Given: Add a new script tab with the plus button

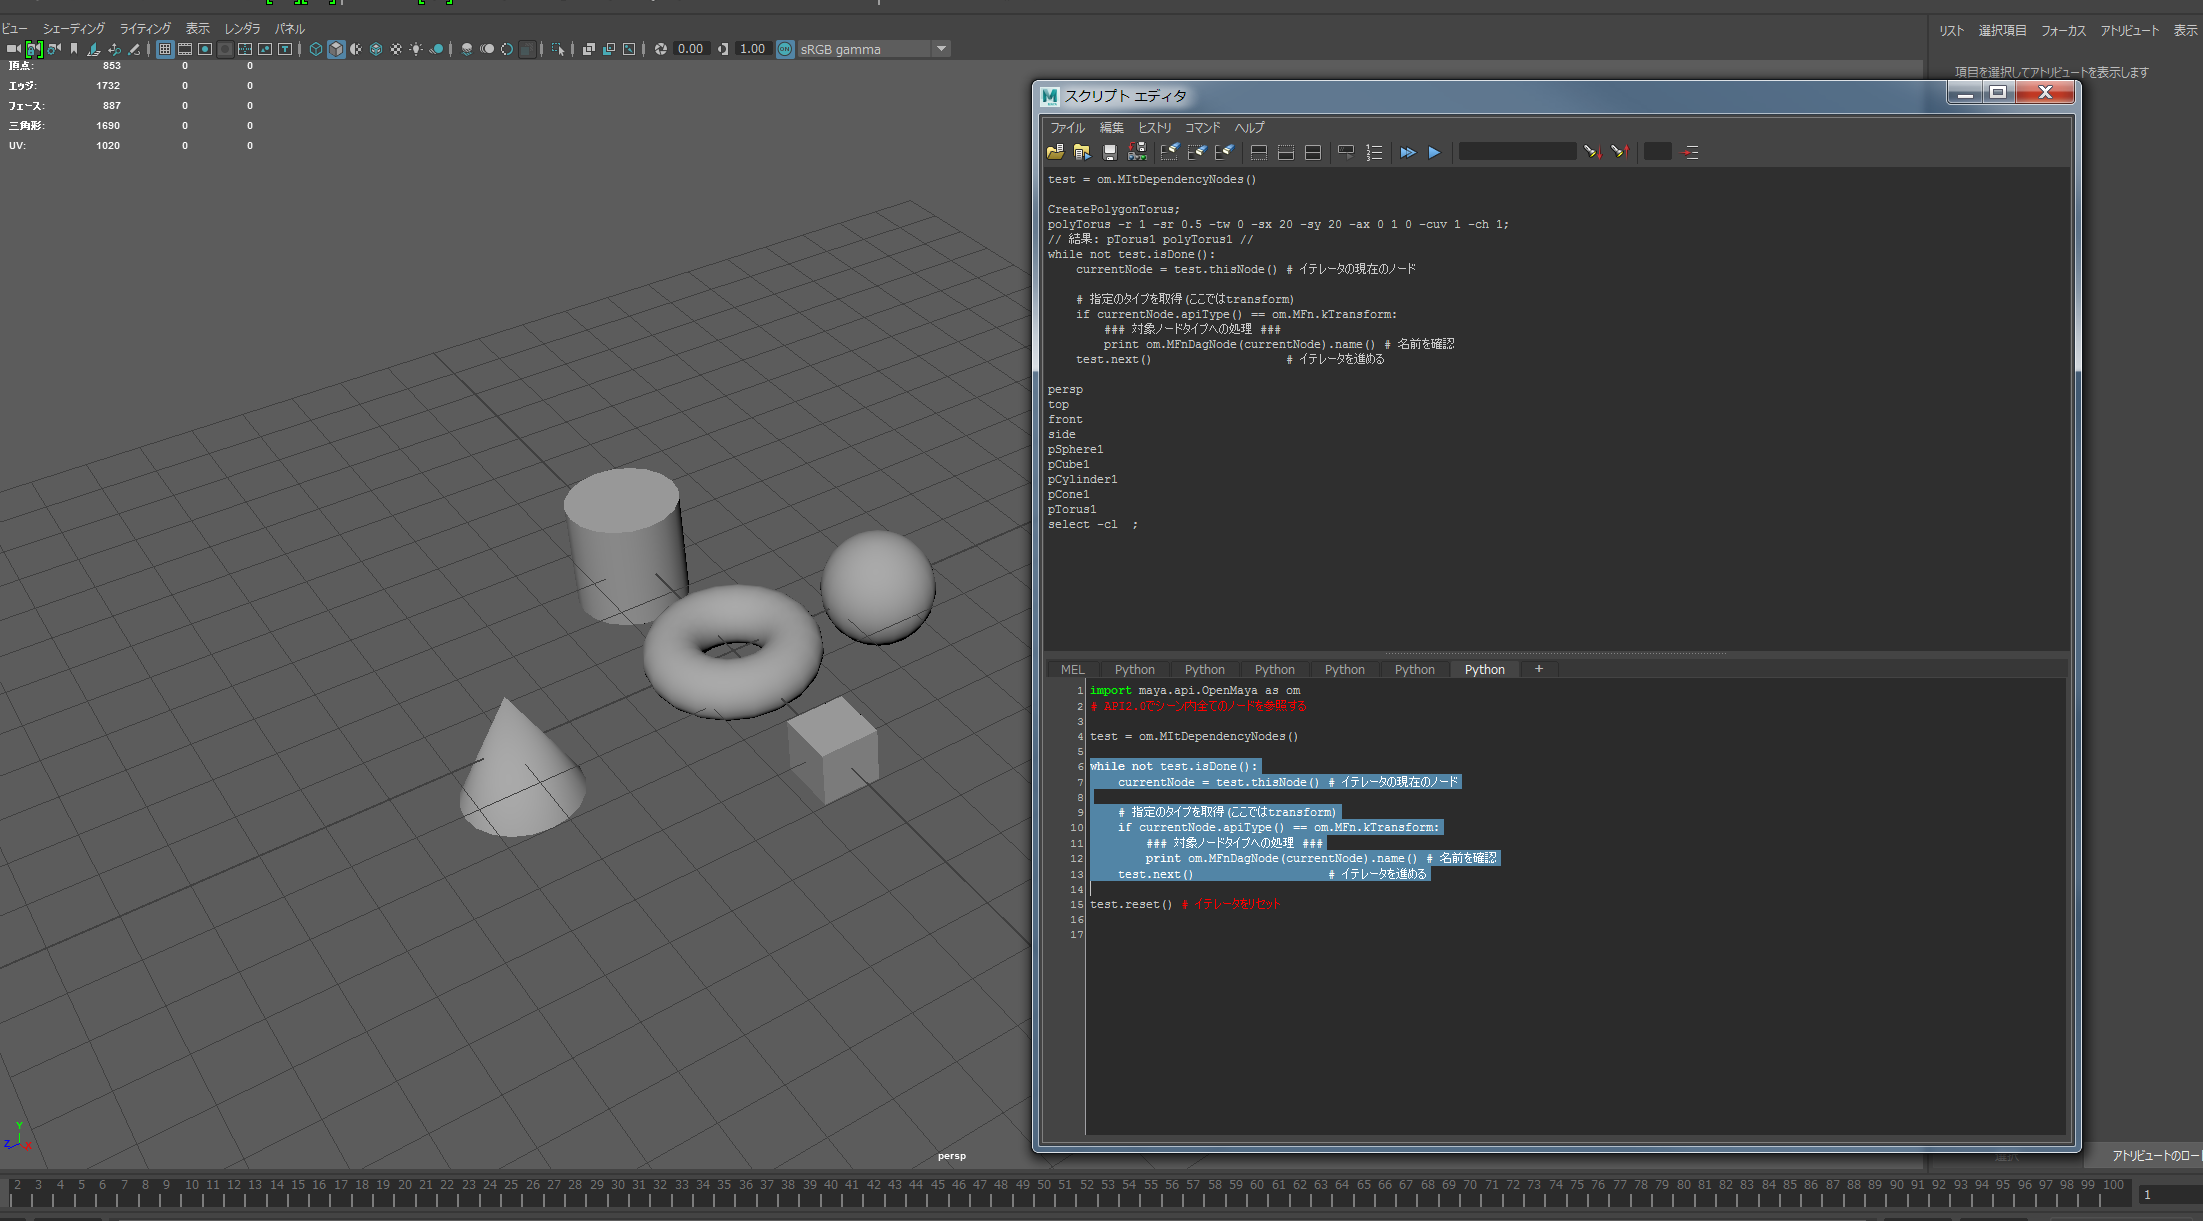Looking at the screenshot, I should [x=1538, y=669].
